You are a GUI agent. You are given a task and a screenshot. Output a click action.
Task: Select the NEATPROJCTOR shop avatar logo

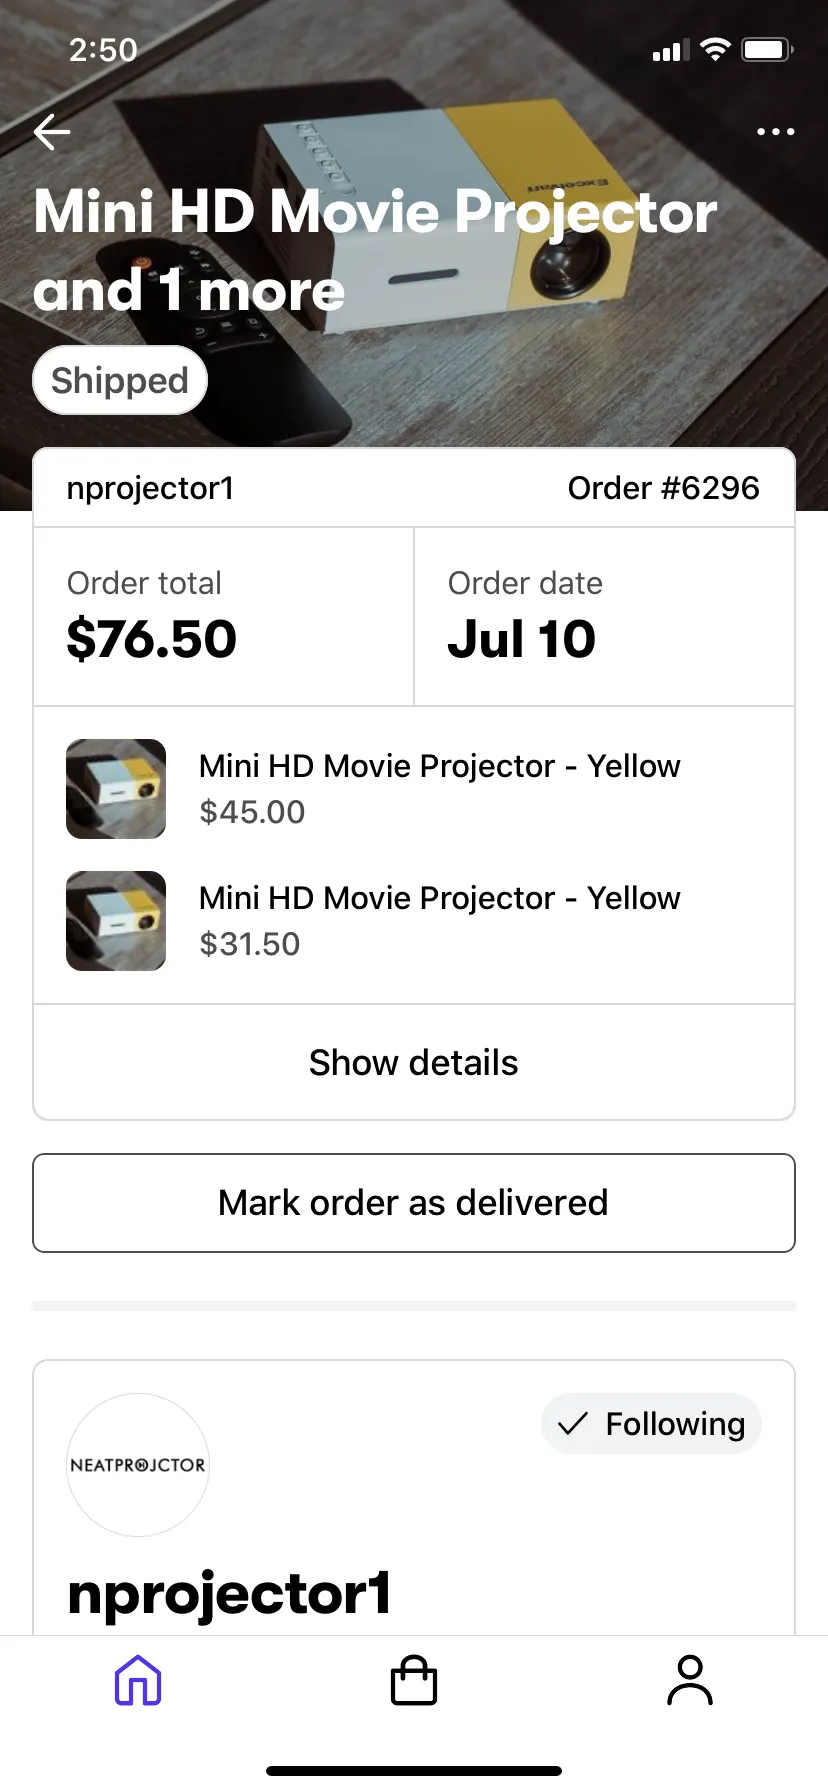coord(138,1465)
